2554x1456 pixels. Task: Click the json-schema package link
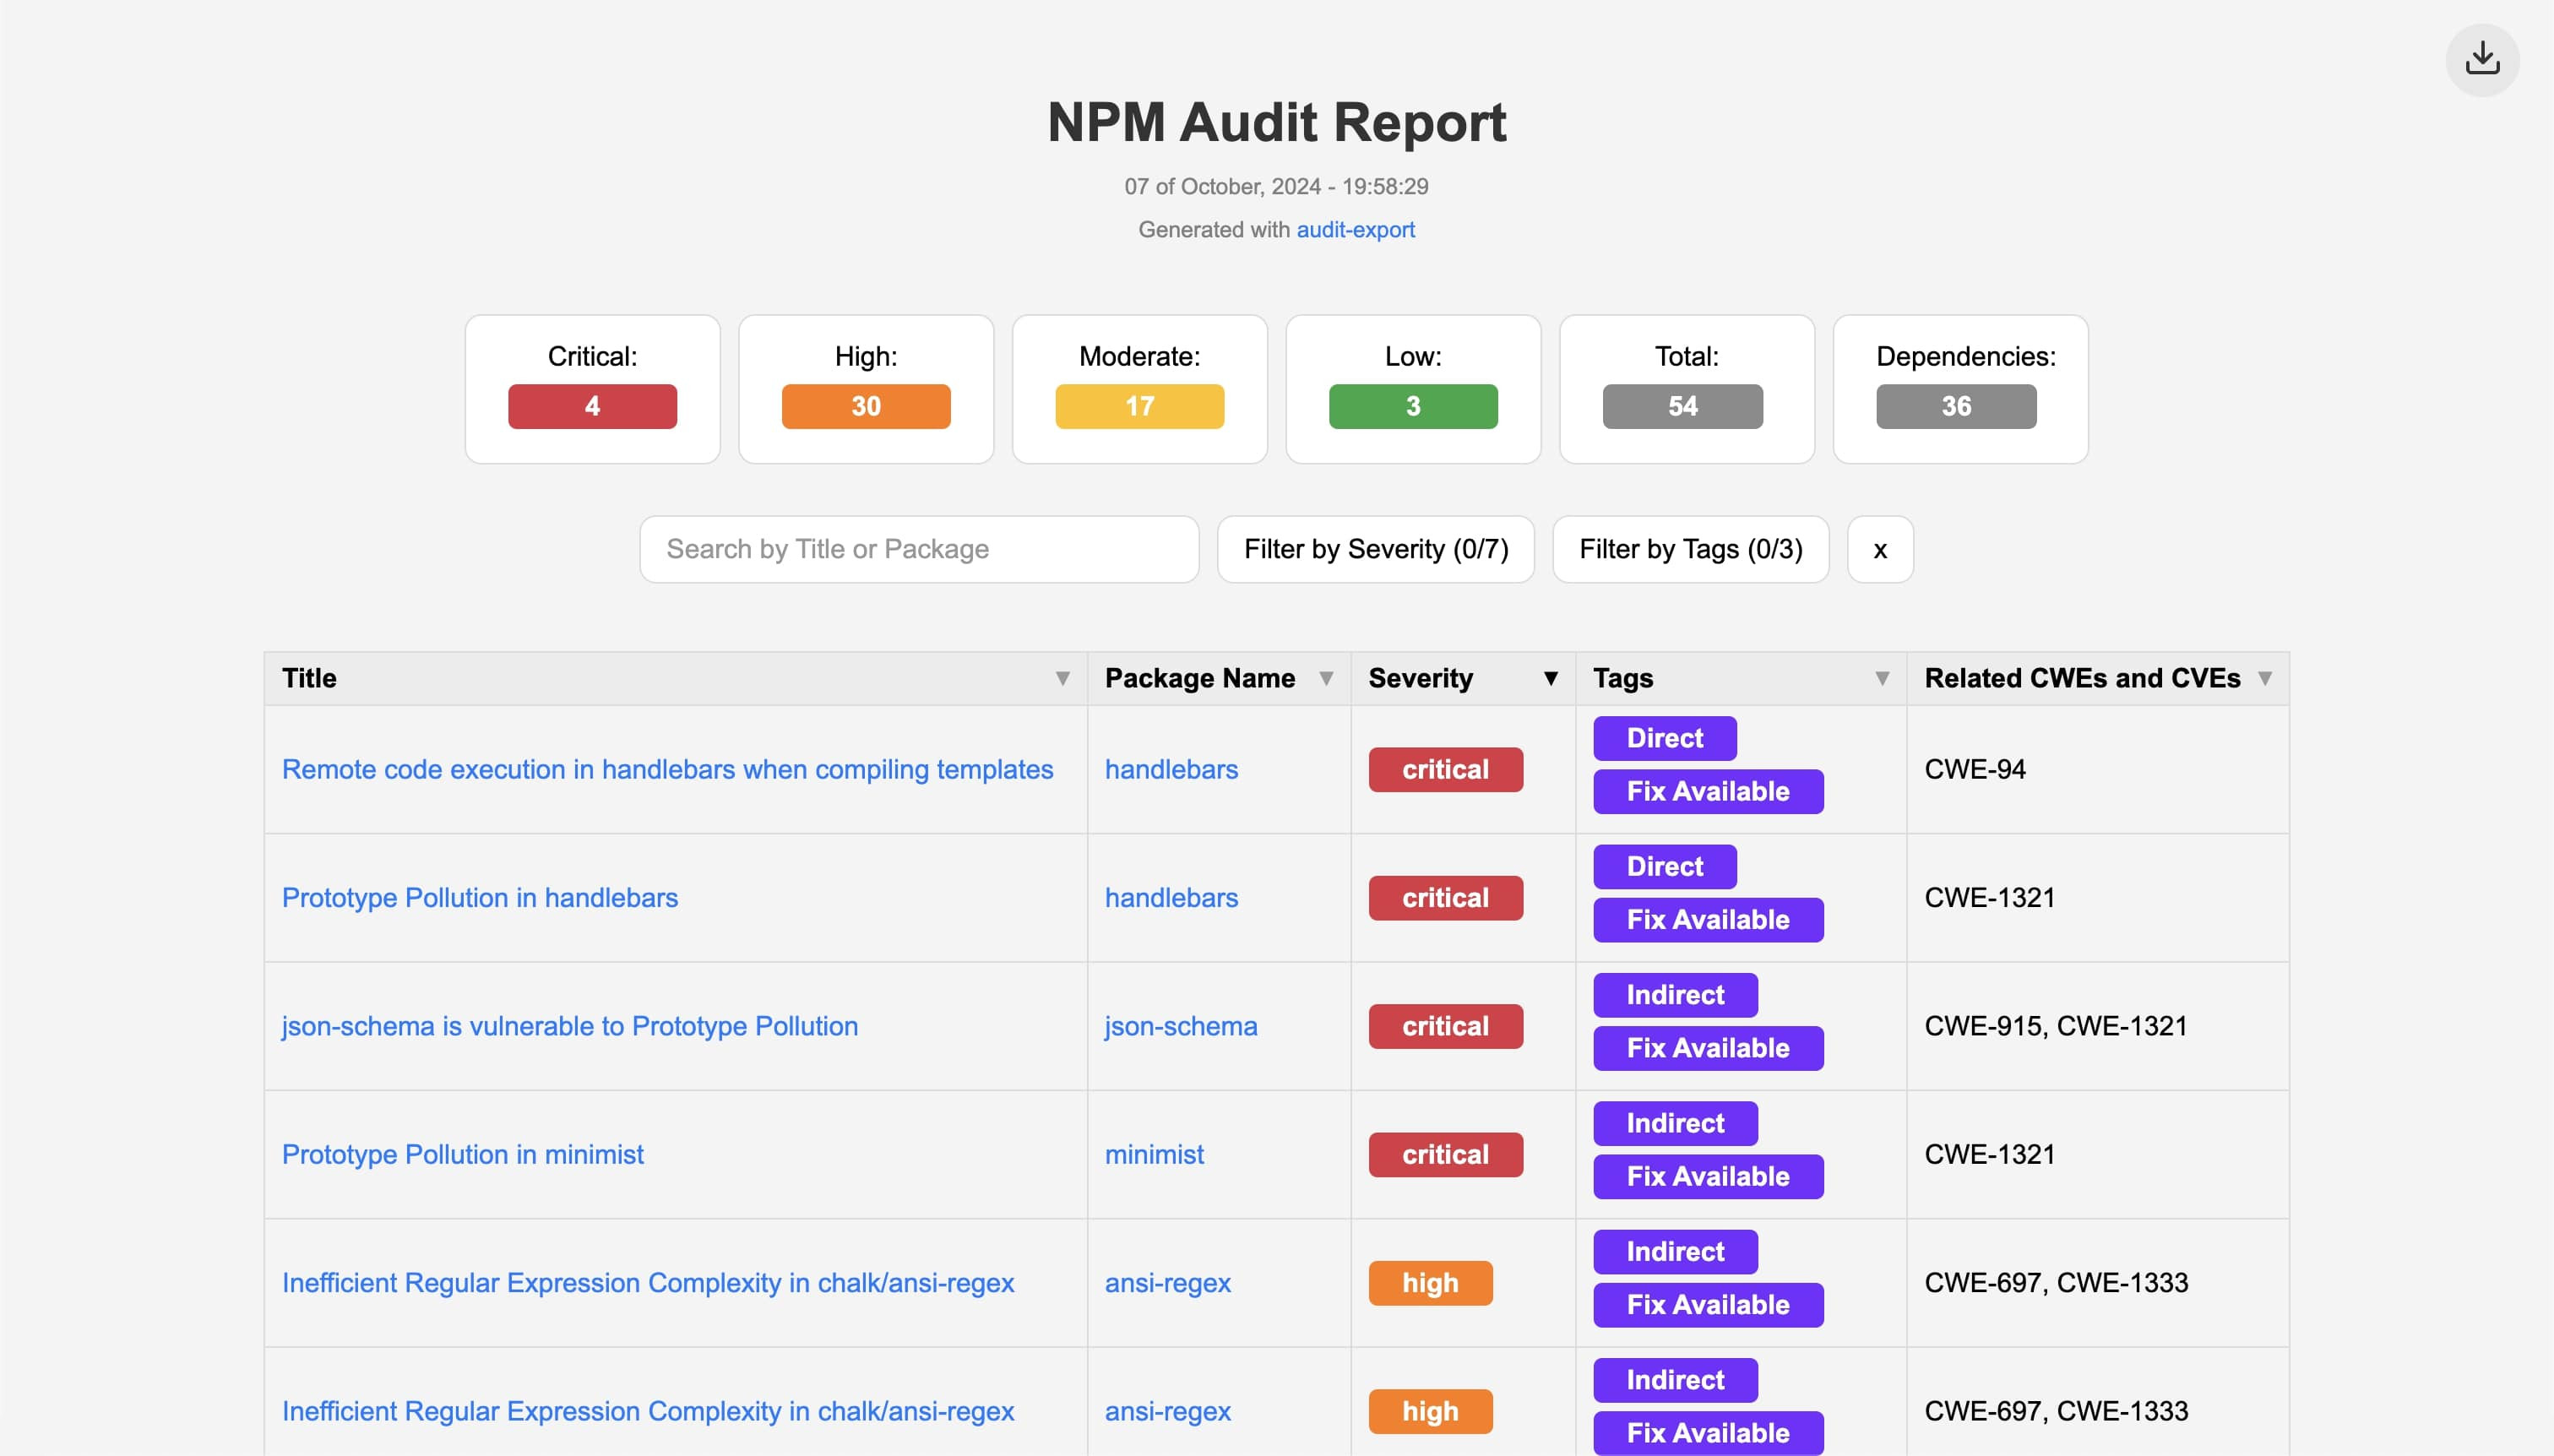[x=1180, y=1027]
